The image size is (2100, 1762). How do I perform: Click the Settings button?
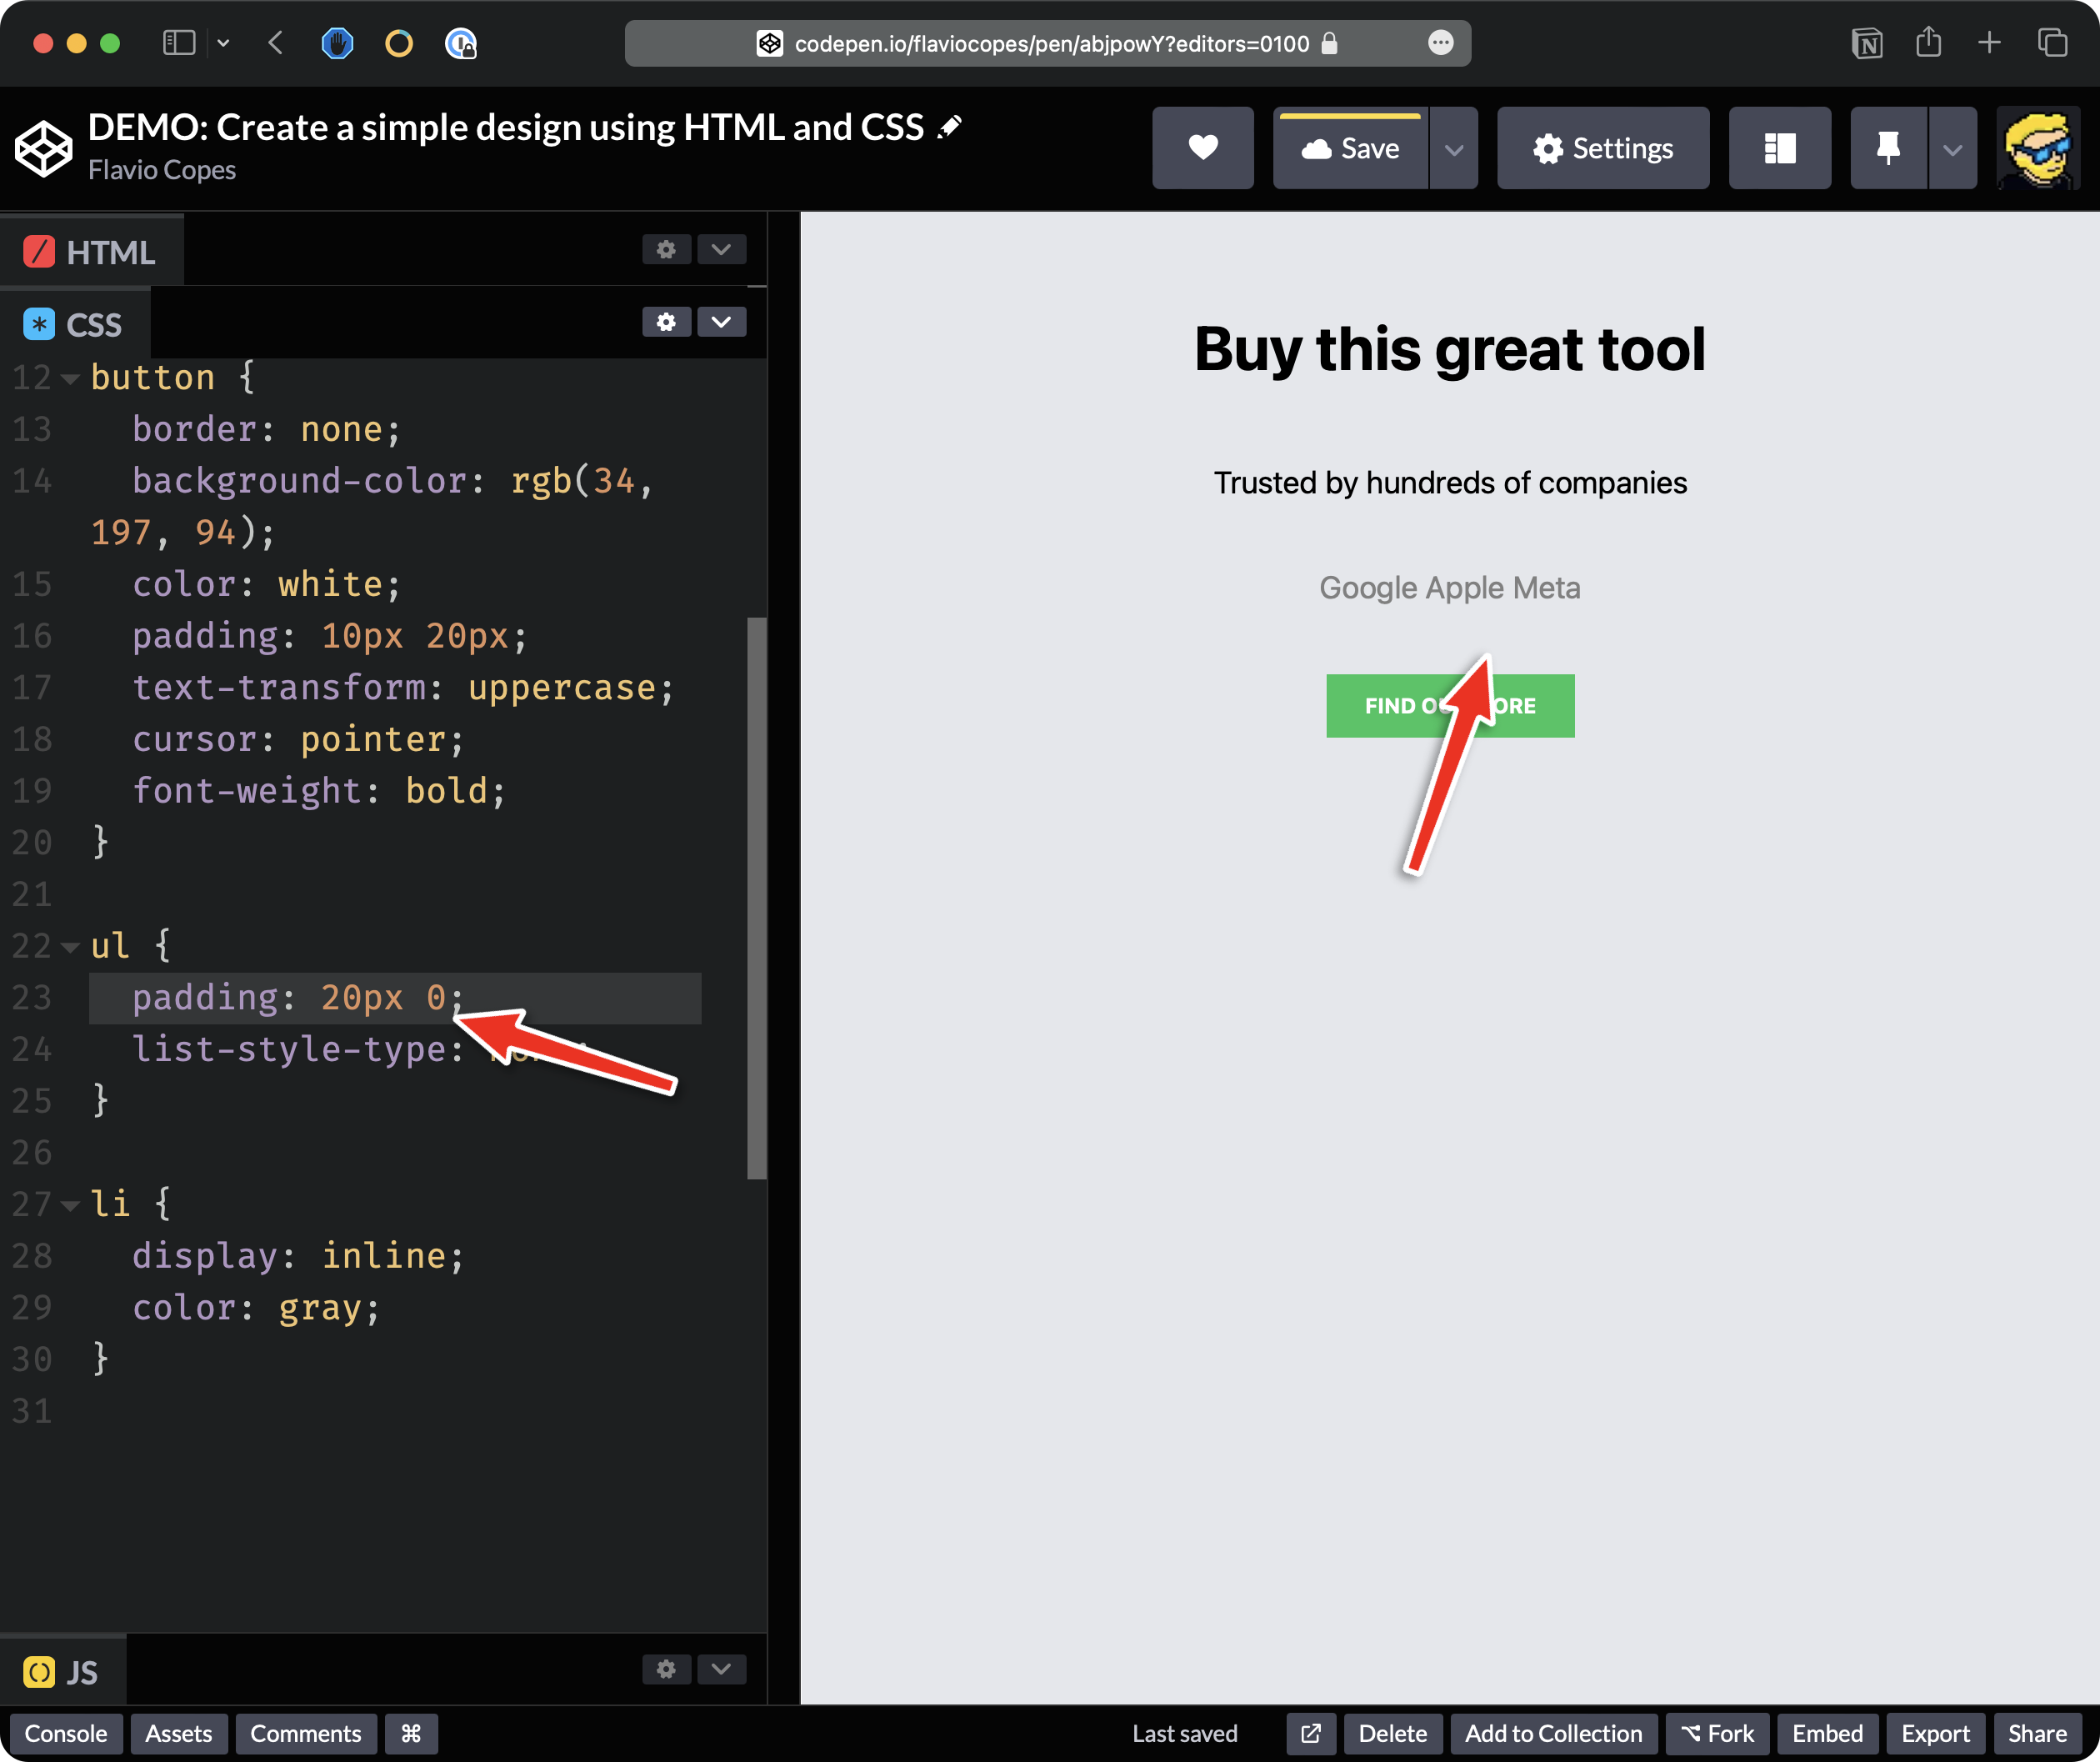pyautogui.click(x=1602, y=148)
